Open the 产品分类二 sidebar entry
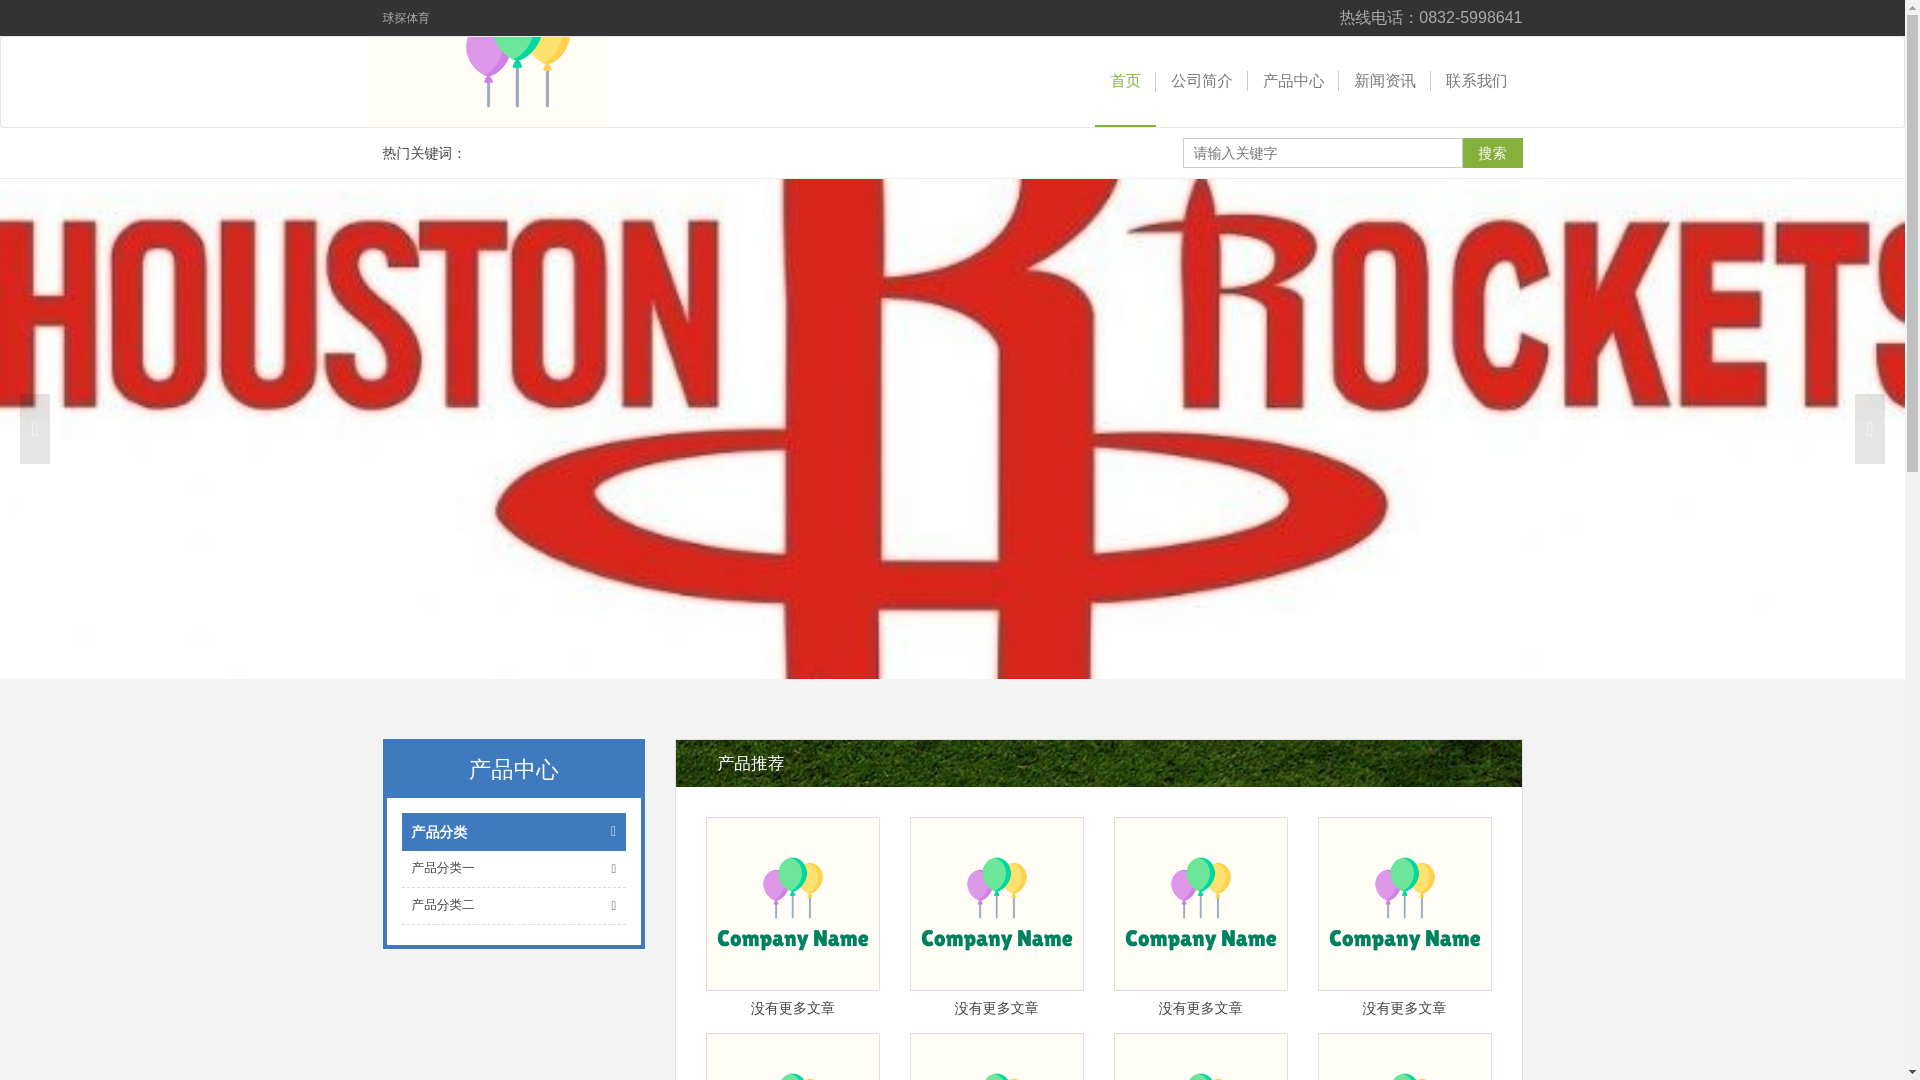The width and height of the screenshot is (1920, 1080). click(442, 905)
